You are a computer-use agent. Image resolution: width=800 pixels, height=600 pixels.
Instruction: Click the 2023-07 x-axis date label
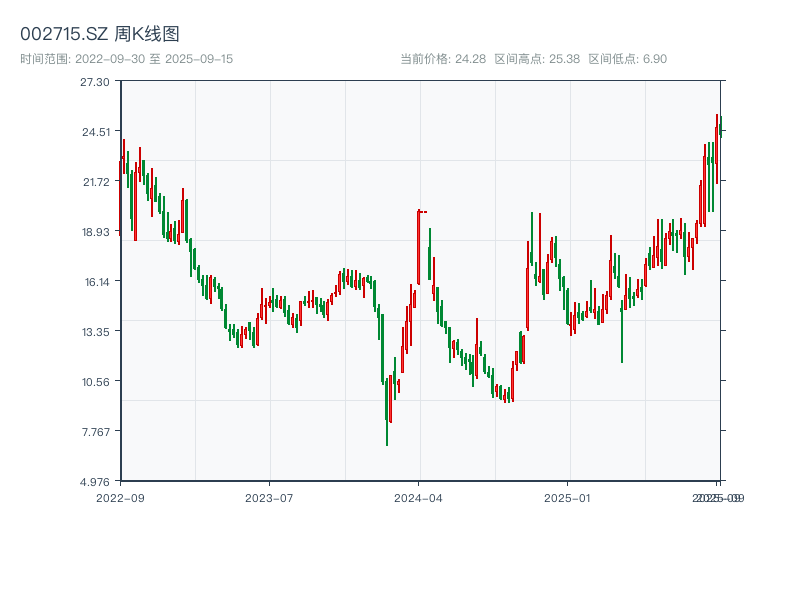point(269,497)
